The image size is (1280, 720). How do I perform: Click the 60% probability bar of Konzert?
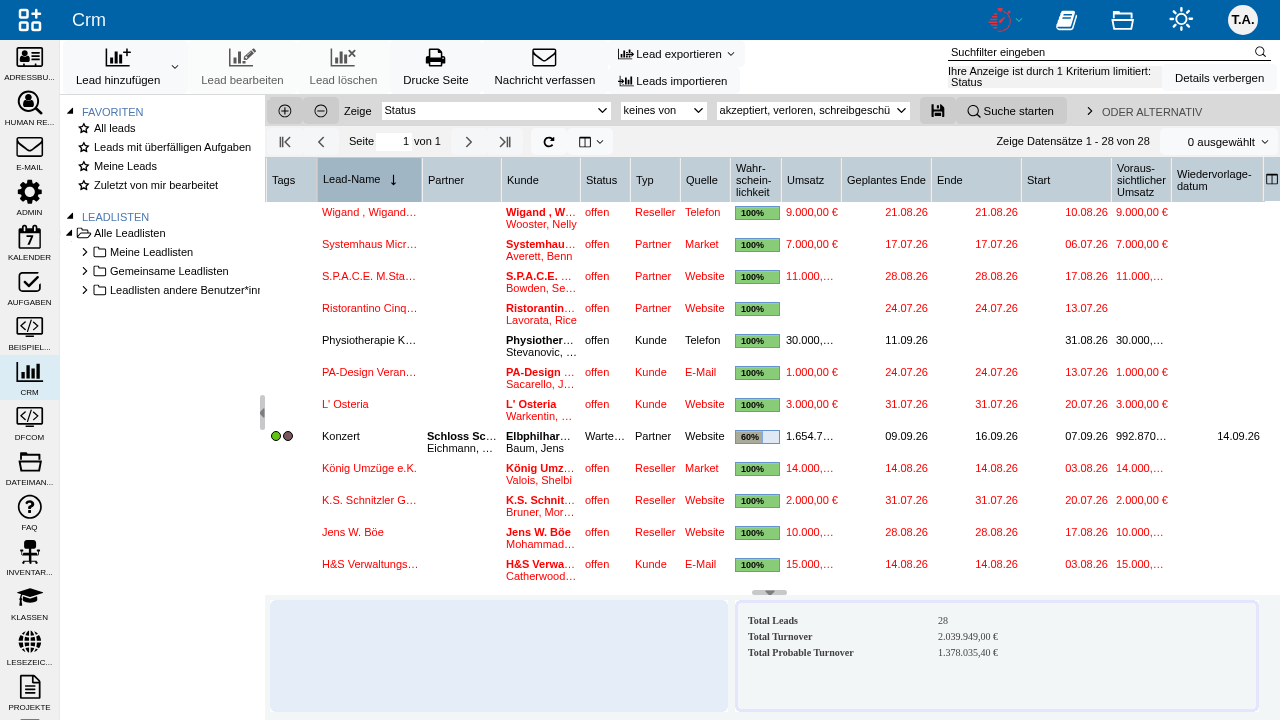point(757,437)
